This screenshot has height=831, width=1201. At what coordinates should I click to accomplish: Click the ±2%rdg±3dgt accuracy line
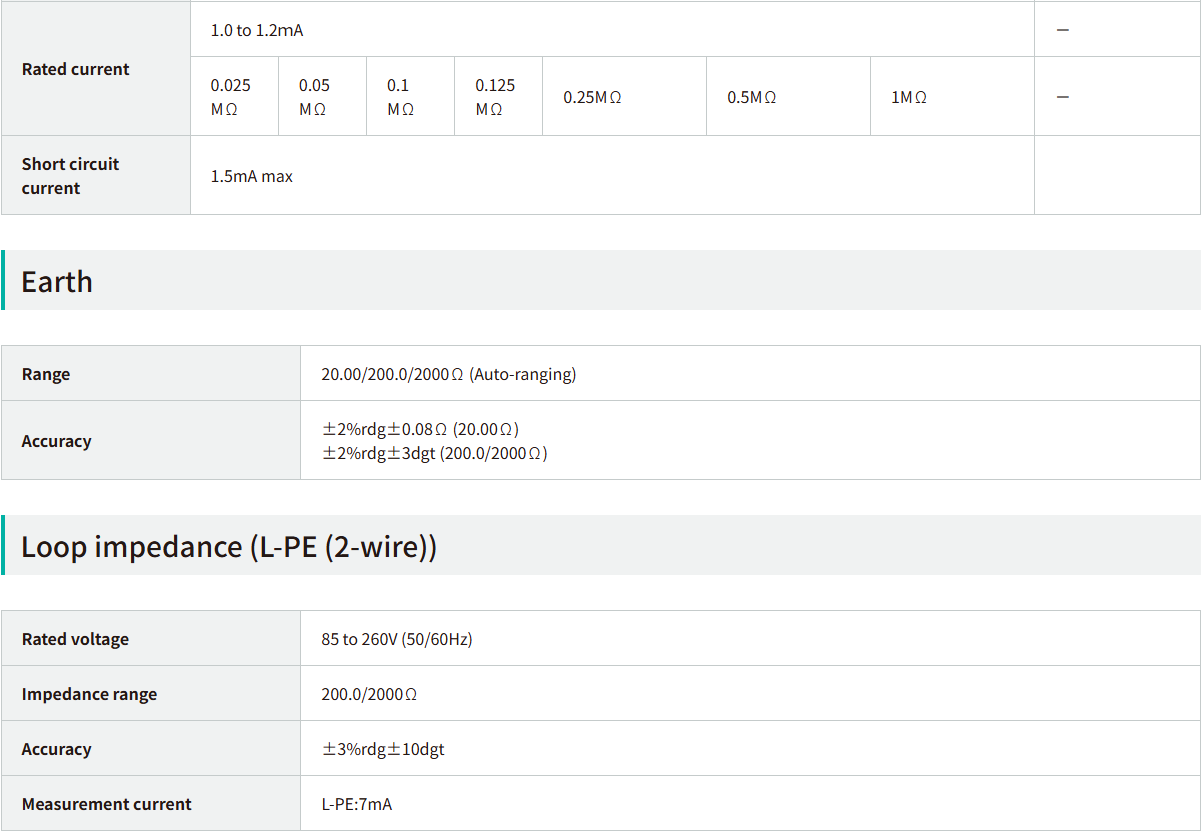[434, 453]
